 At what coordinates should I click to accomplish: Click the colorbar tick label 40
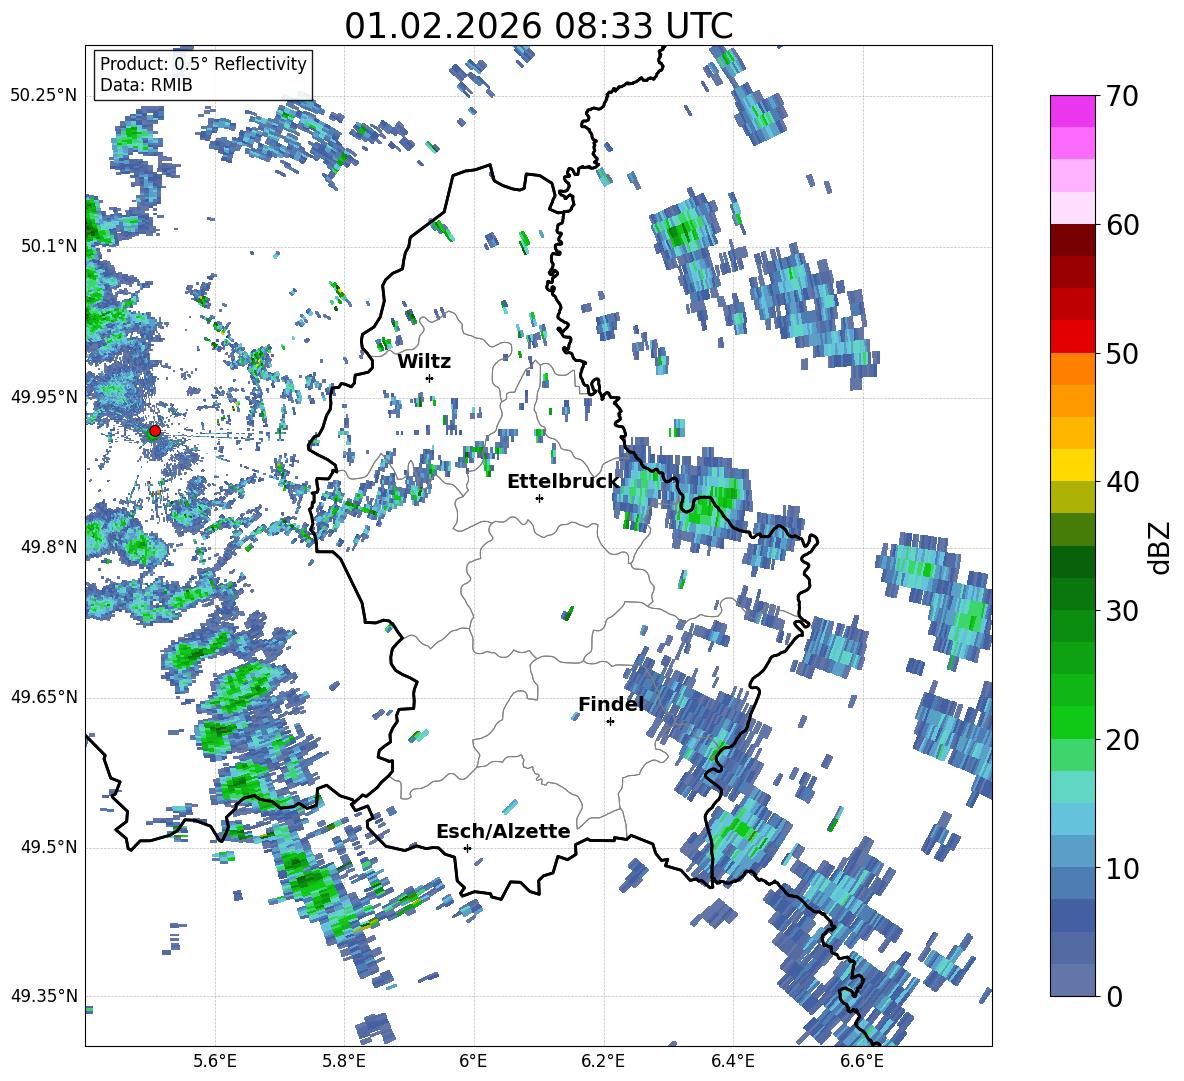pos(1121,482)
